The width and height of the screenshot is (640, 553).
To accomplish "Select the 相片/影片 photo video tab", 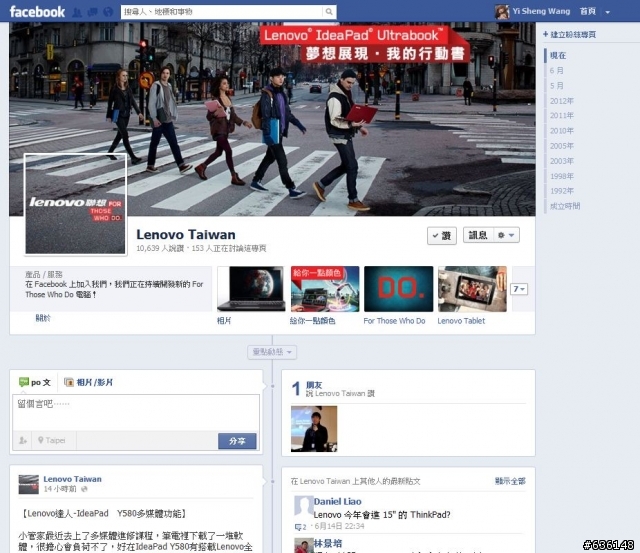I will coord(89,382).
